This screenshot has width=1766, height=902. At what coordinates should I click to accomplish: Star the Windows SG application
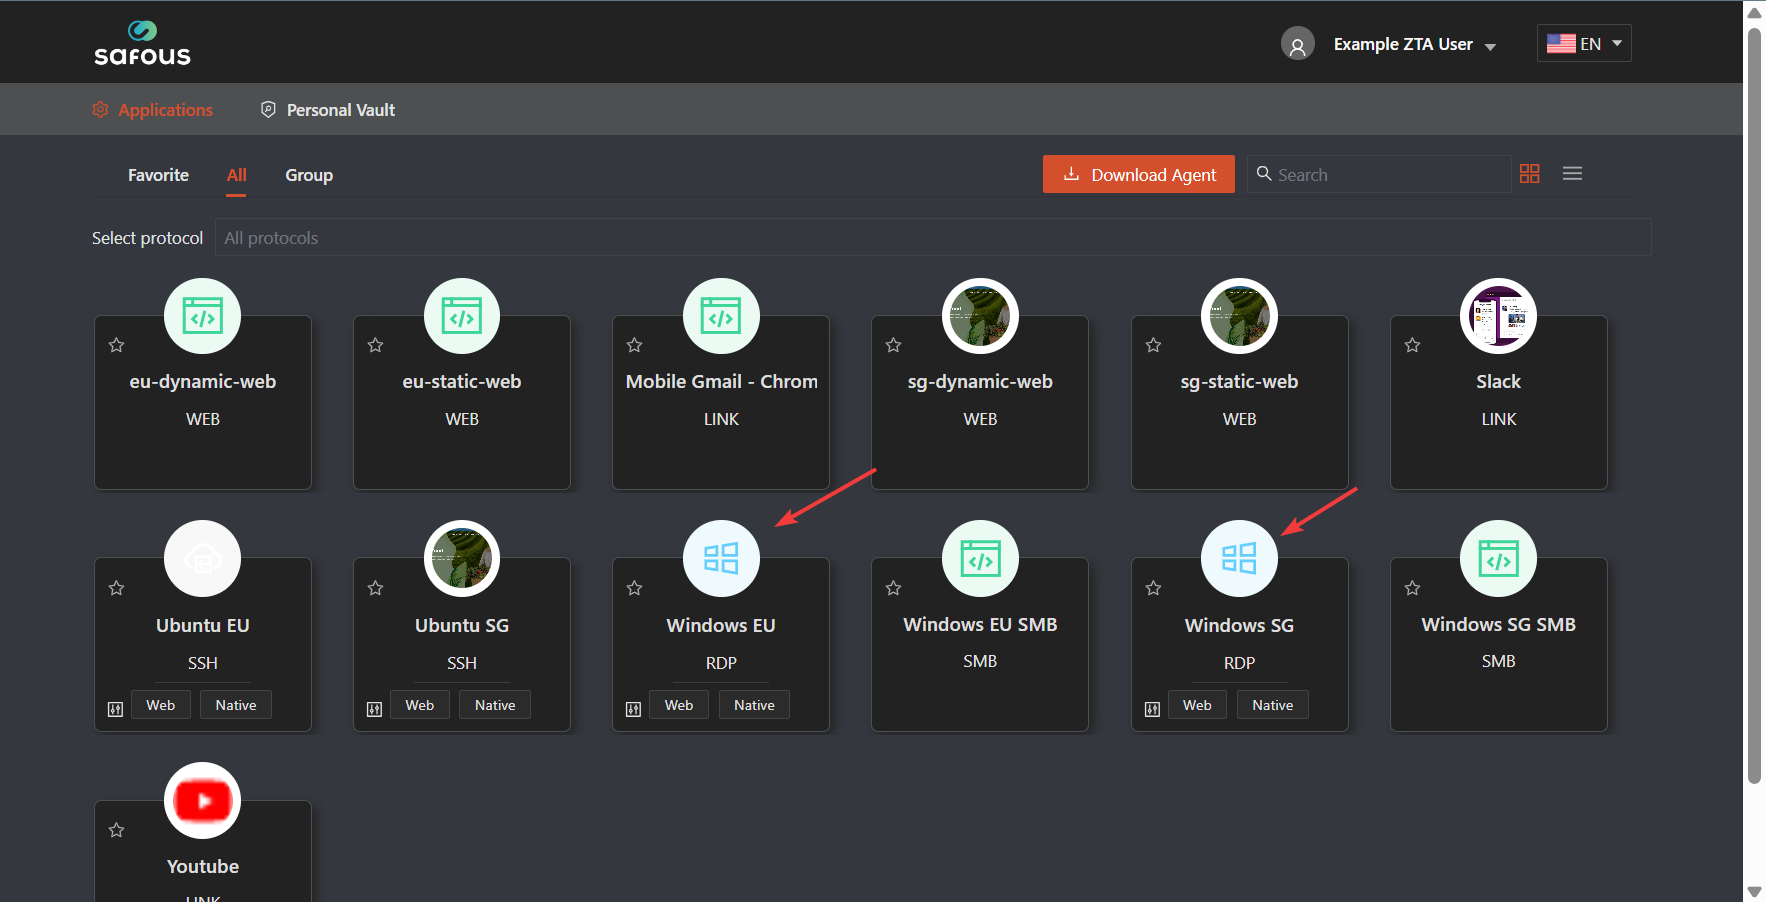click(1152, 588)
